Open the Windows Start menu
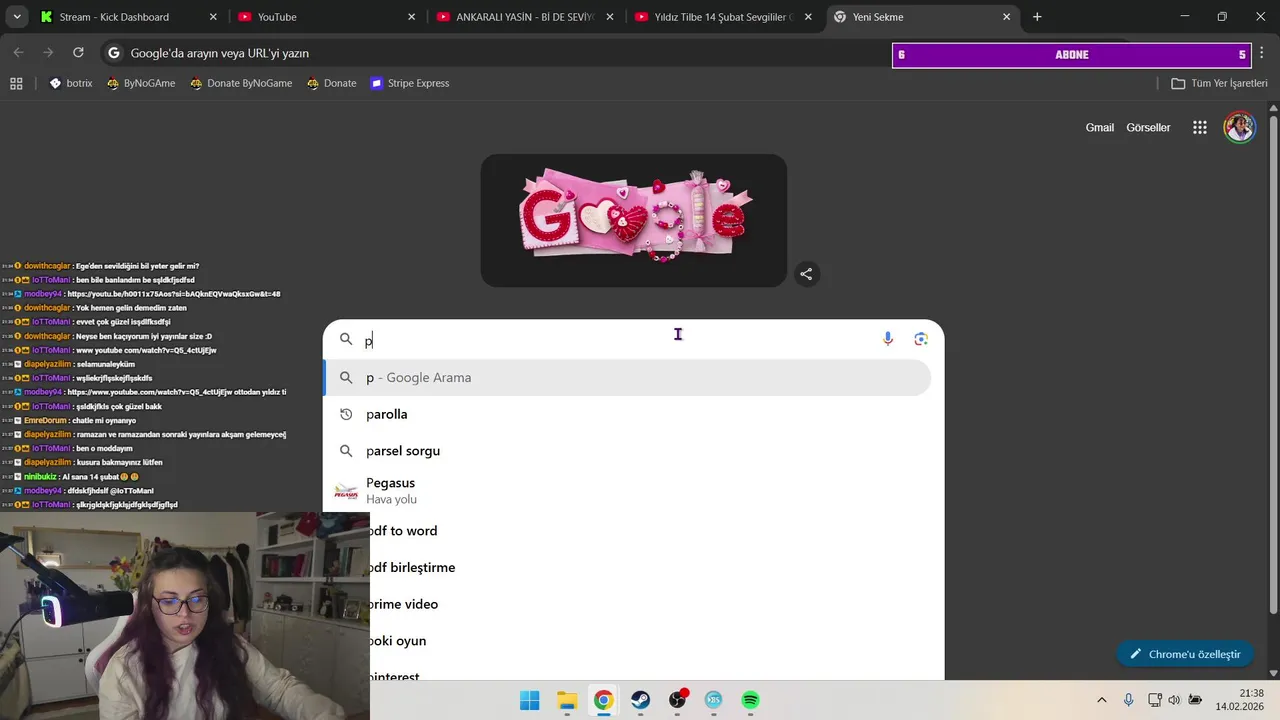 pyautogui.click(x=530, y=700)
